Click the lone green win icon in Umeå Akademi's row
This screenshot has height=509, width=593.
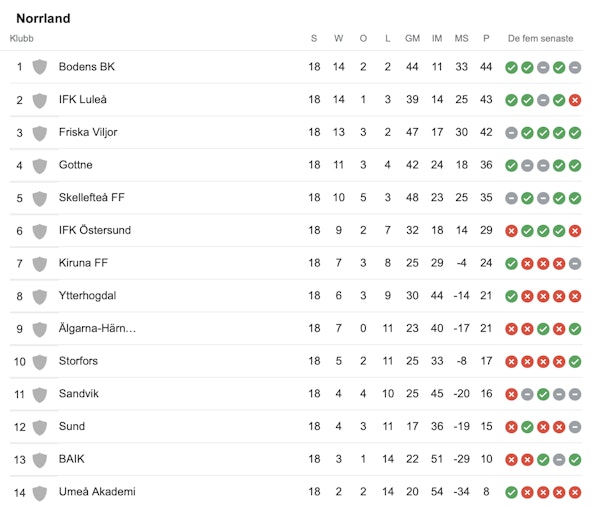[511, 492]
